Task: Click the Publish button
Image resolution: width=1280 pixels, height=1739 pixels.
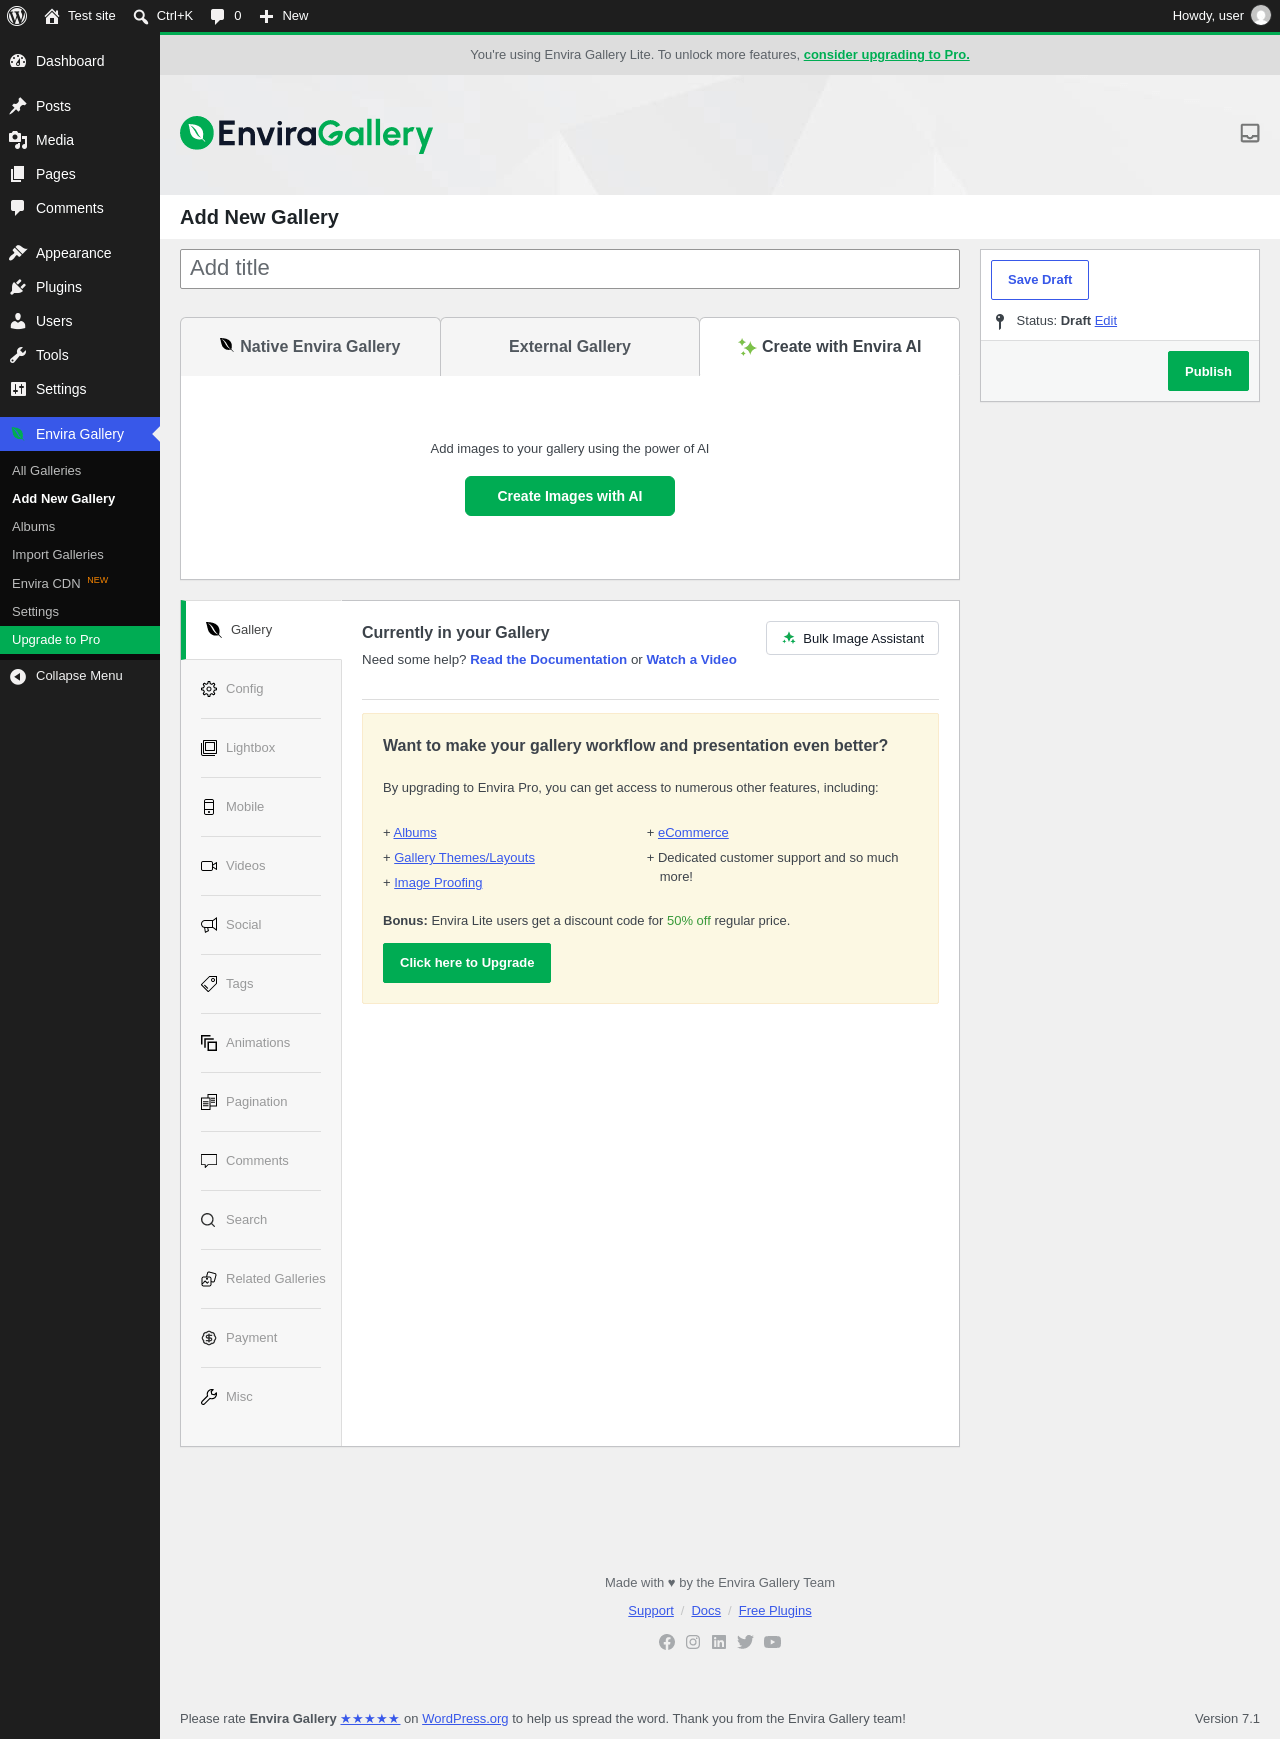Action: tap(1208, 371)
